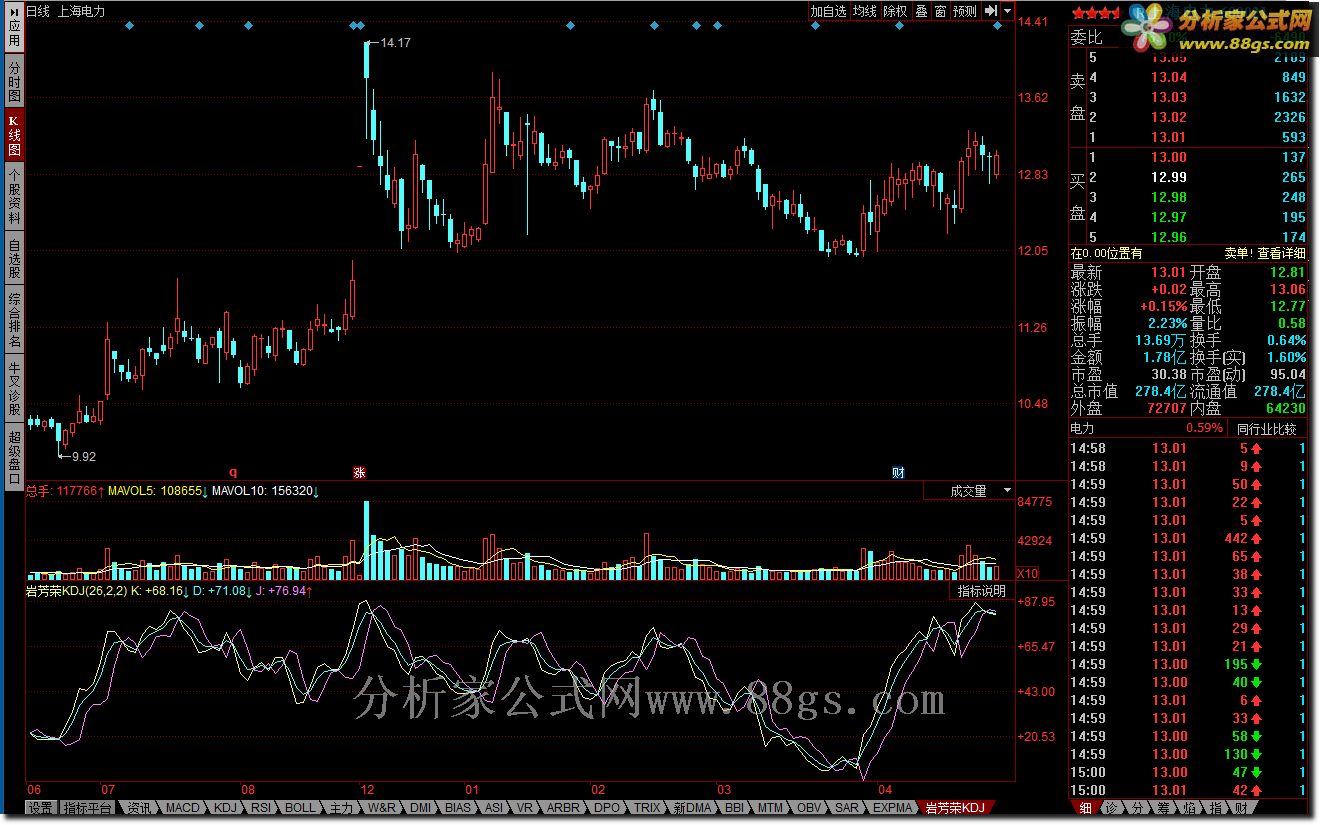Viewport: 1321px width, 825px height.
Task: Switch to the DMI indicator tab
Action: coord(420,808)
